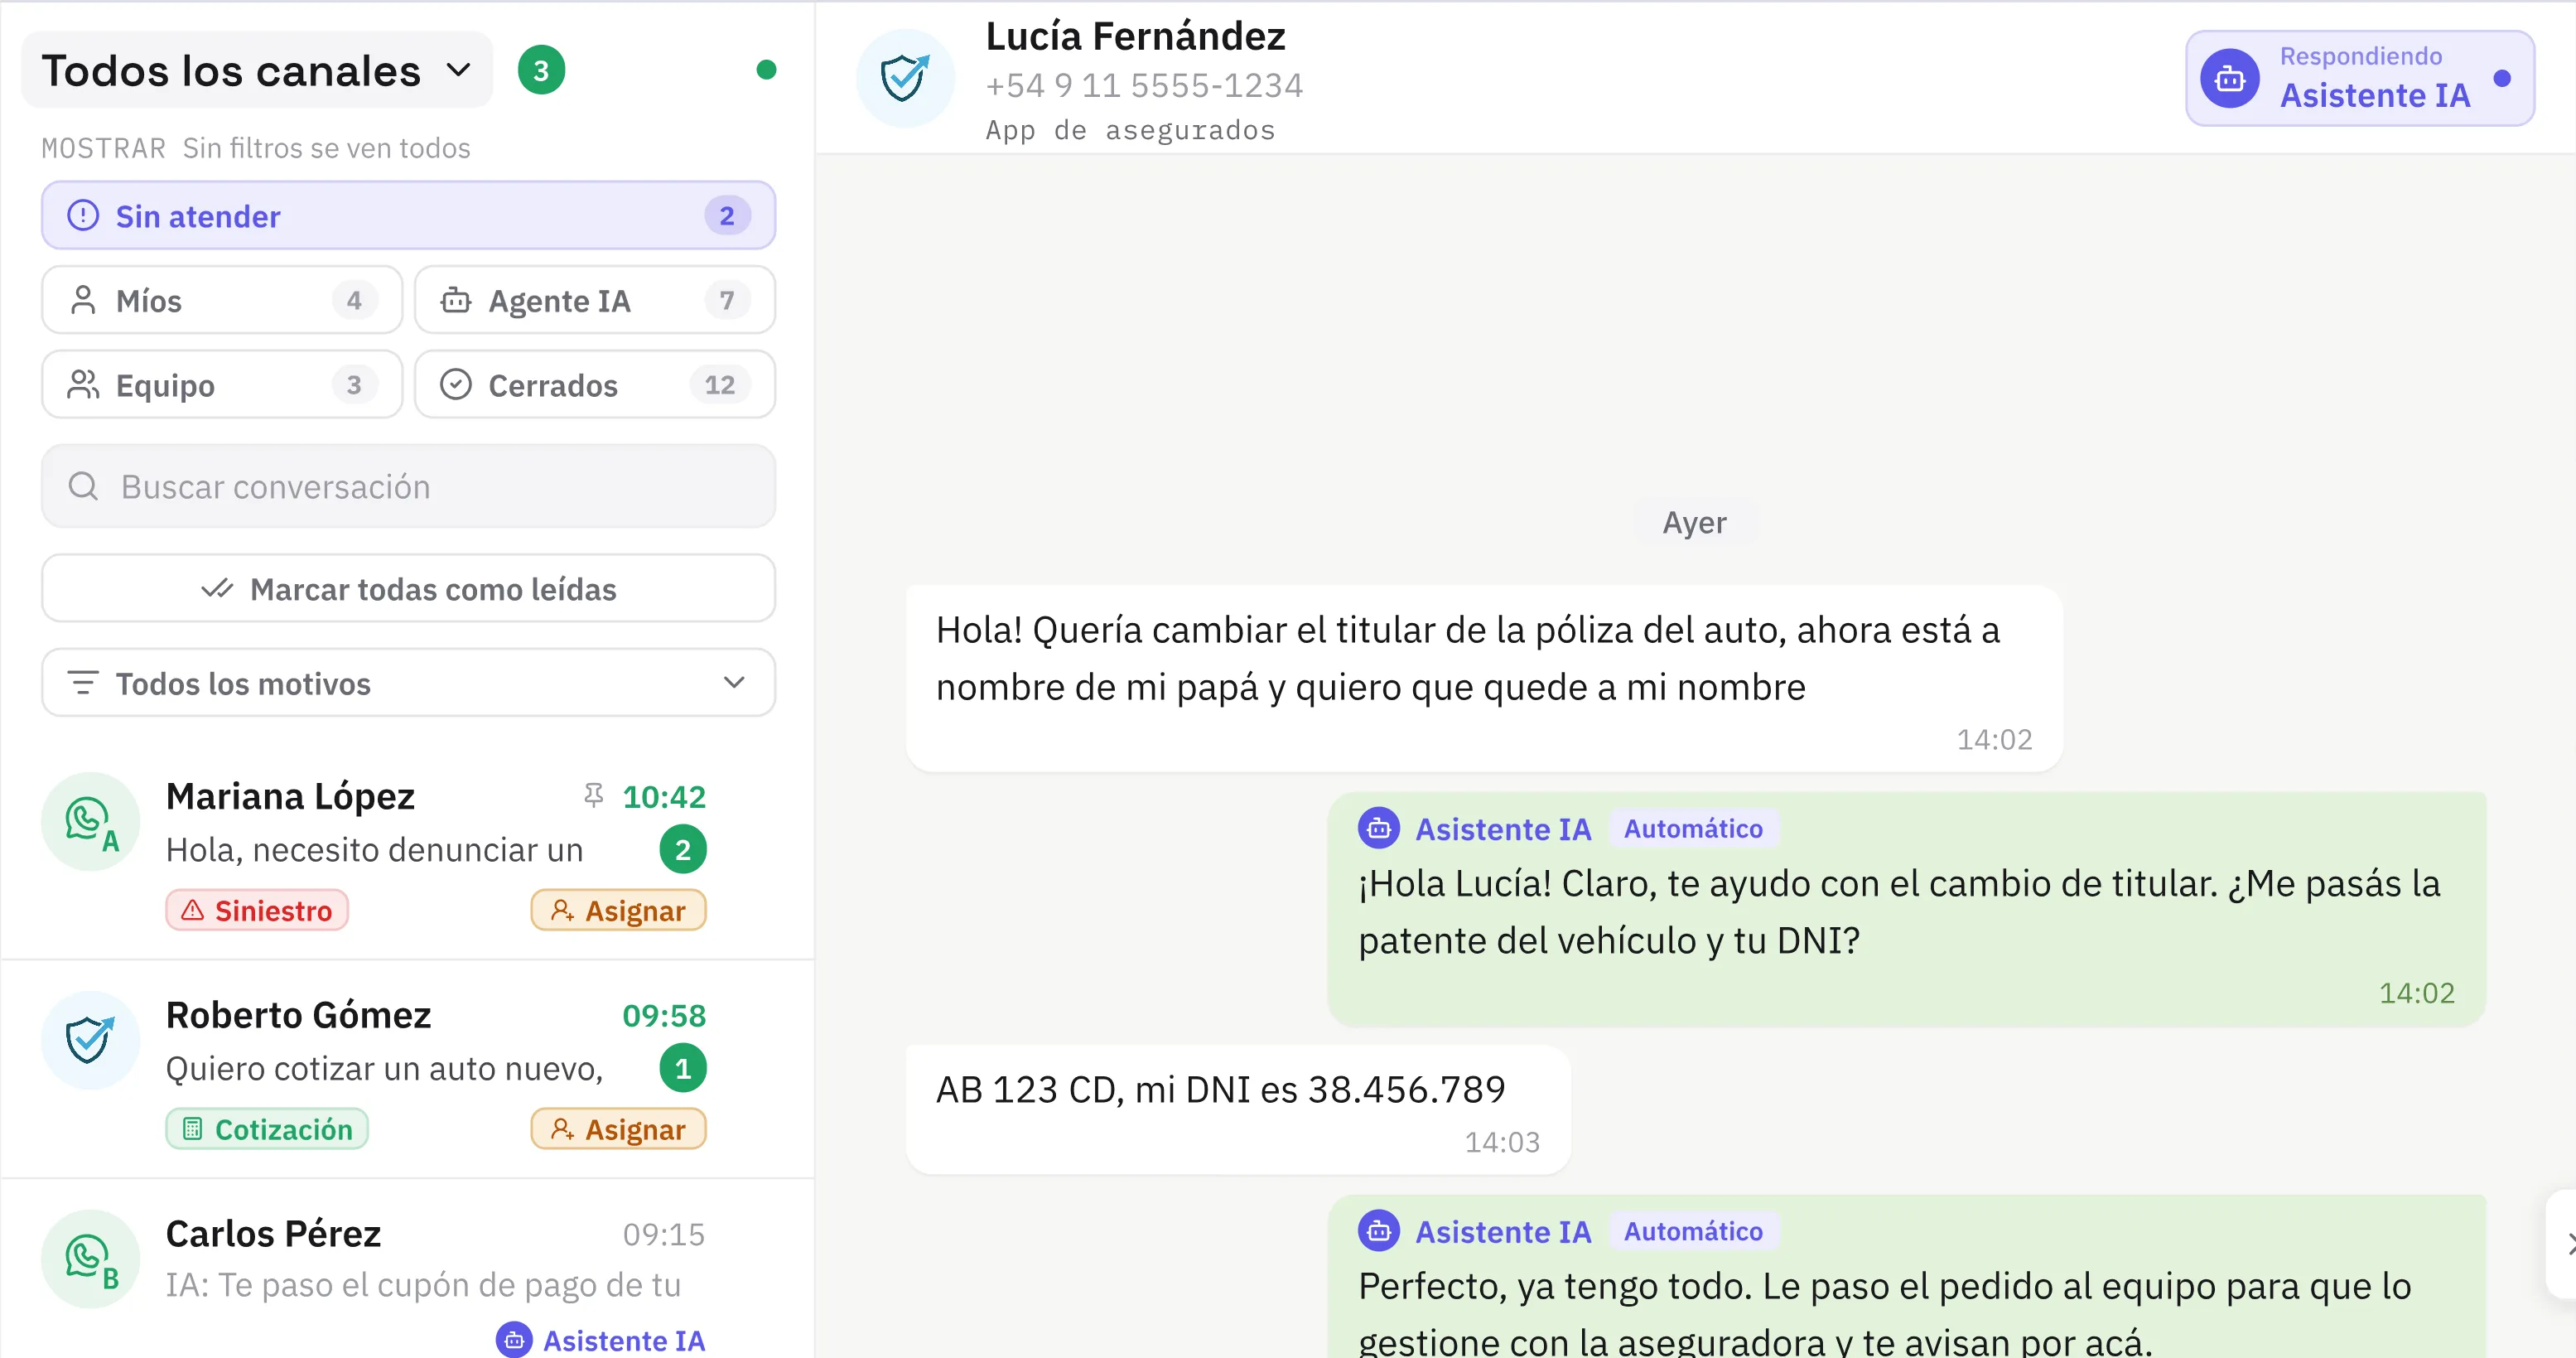Viewport: 2576px width, 1358px height.
Task: Click the Lucía Fernández contact name
Action: [x=1135, y=37]
